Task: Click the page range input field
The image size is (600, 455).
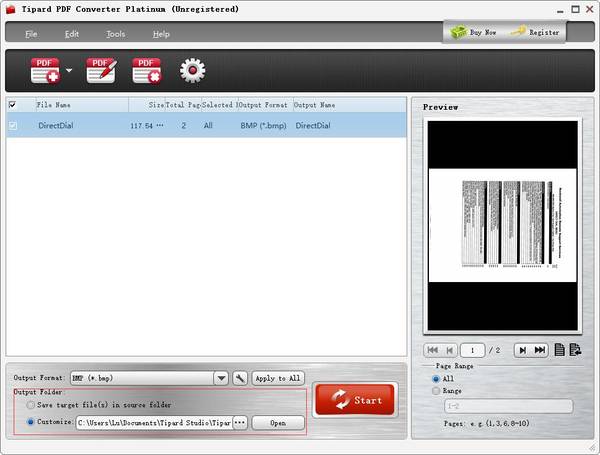Action: [x=509, y=406]
